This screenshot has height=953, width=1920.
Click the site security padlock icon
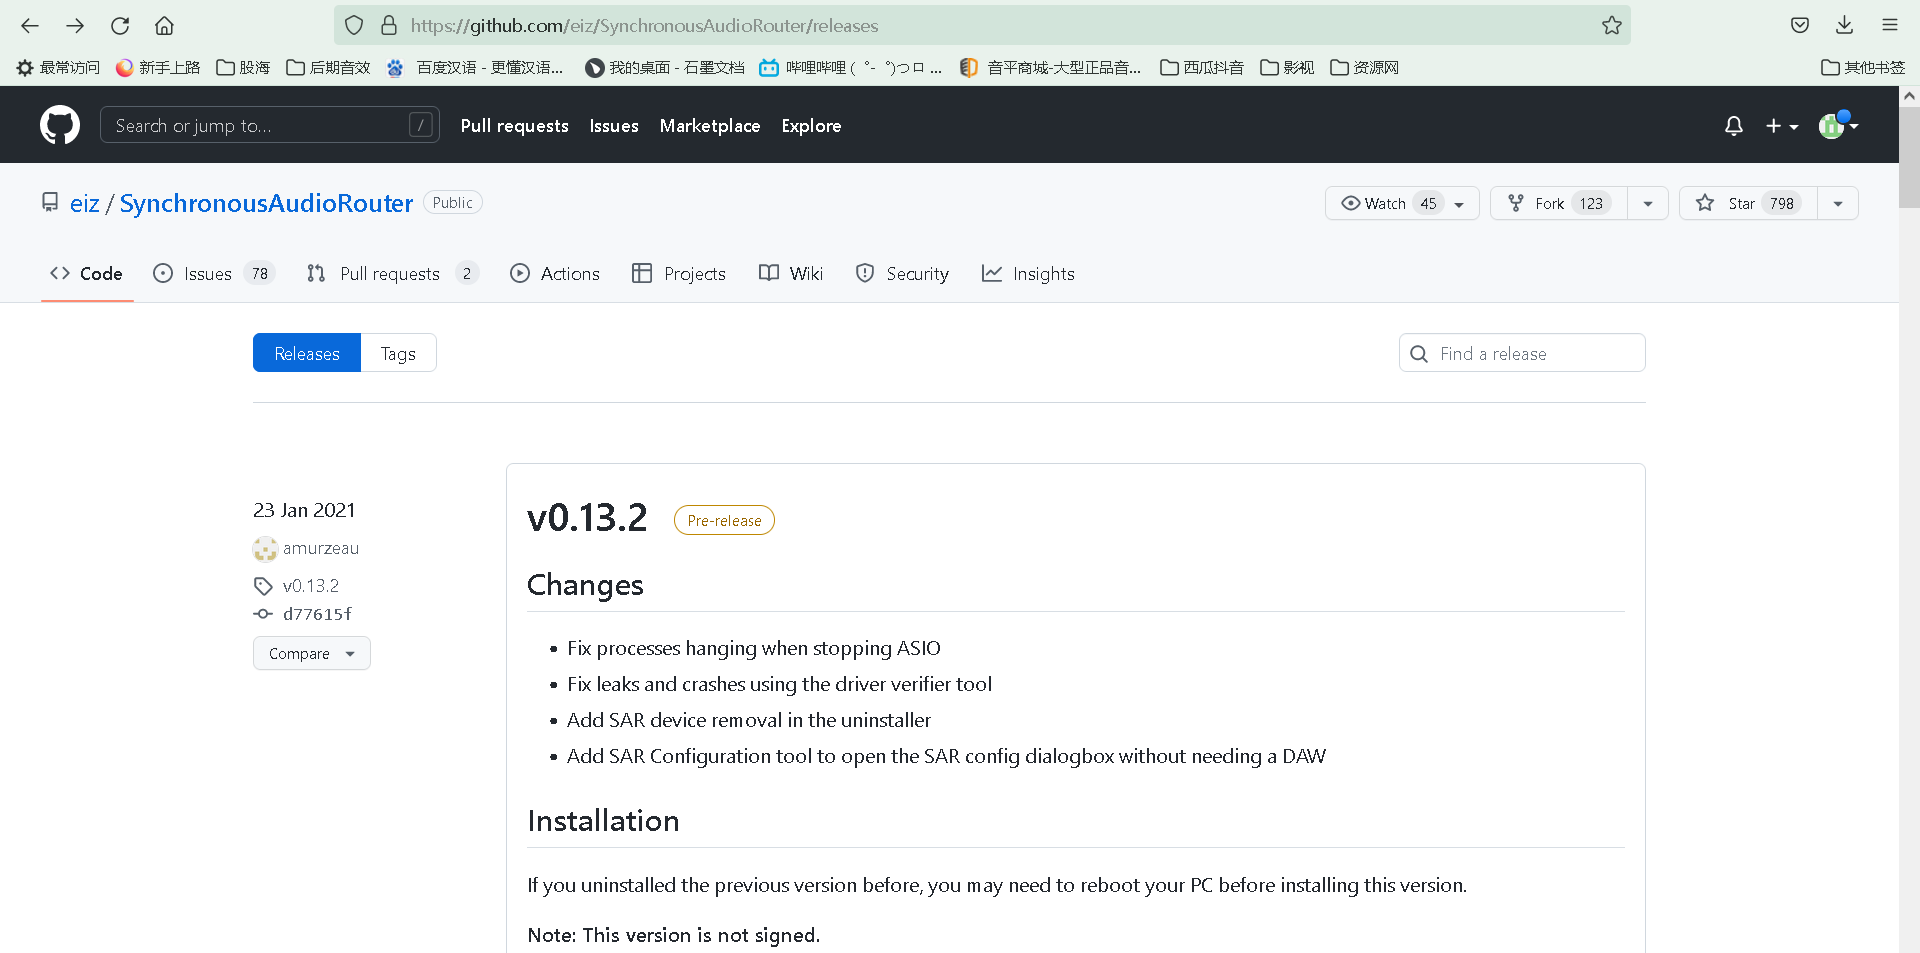[x=390, y=25]
